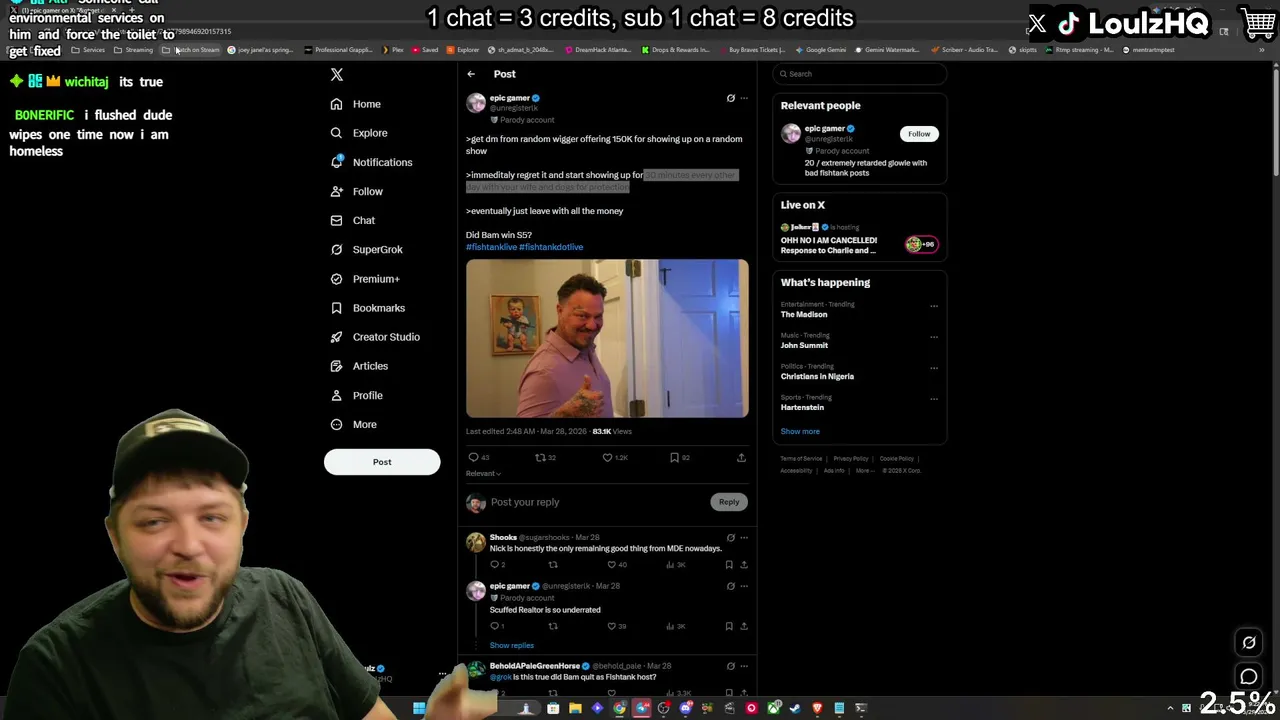
Task: Open Google Chrome from the taskbar
Action: coord(619,708)
